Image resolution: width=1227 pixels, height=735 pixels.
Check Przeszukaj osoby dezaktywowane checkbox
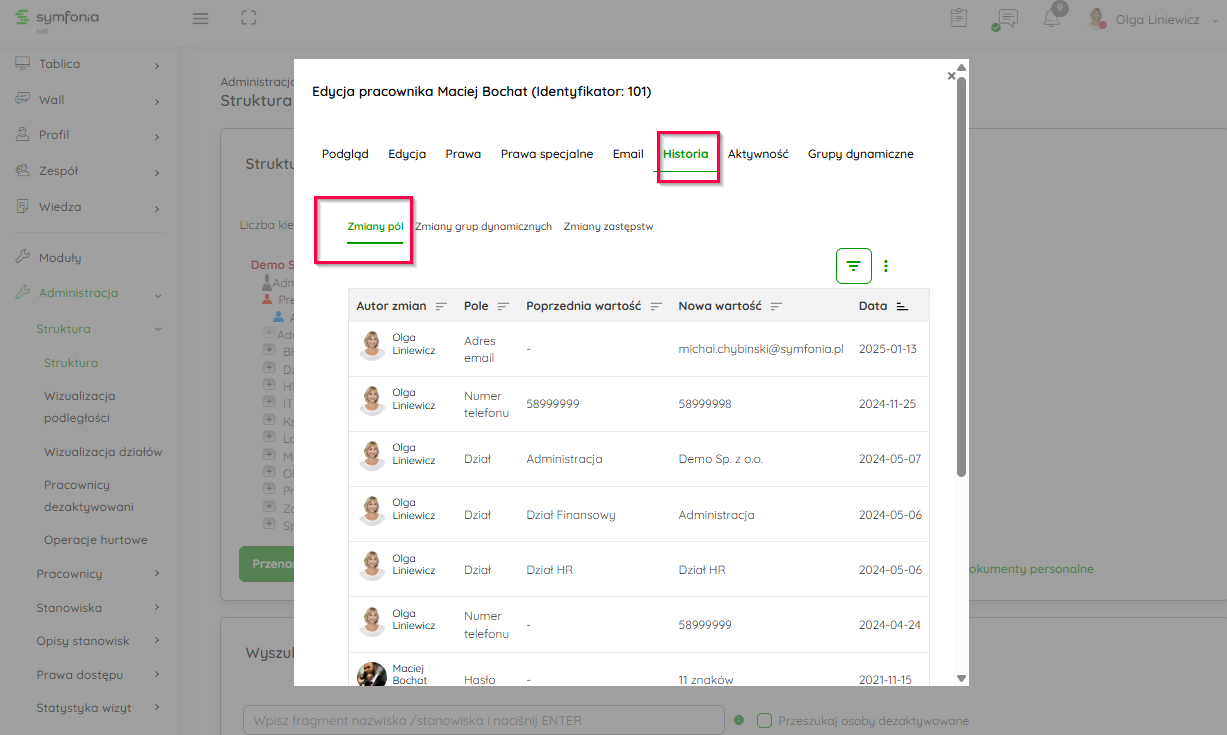coord(765,720)
